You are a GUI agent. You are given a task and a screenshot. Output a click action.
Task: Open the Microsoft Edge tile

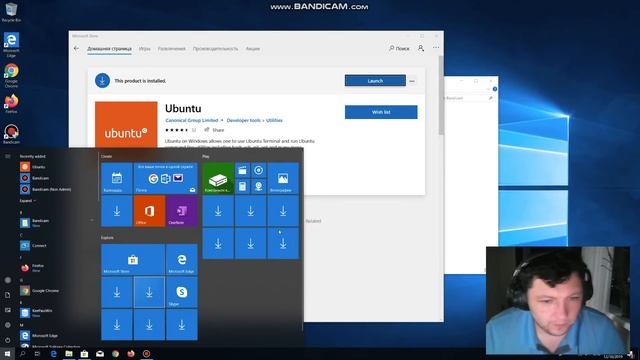pos(182,259)
